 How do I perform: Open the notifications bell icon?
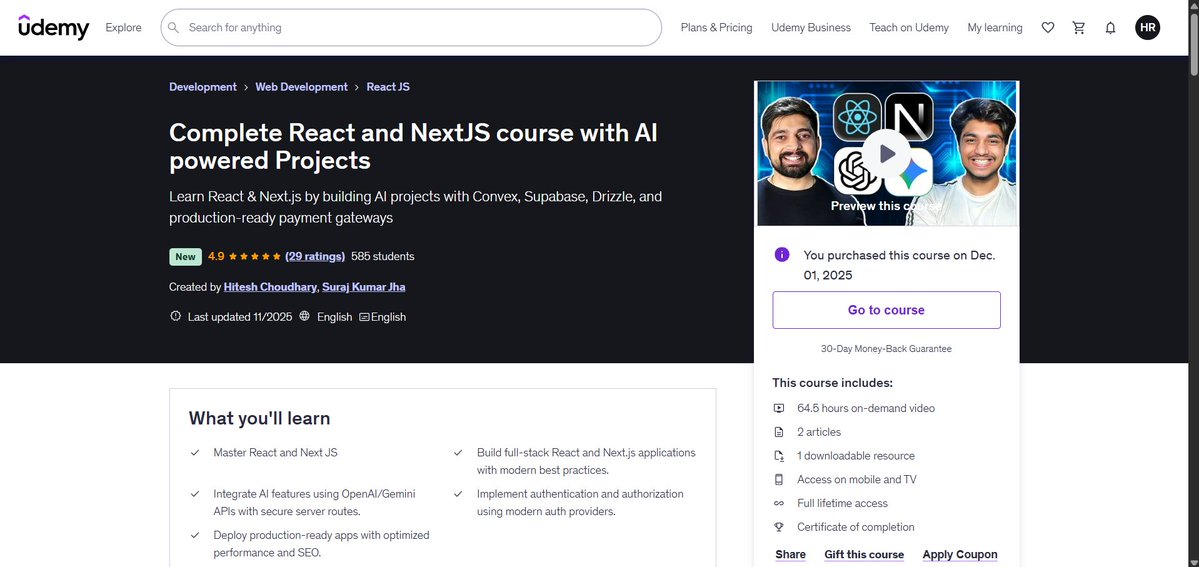tap(1110, 28)
